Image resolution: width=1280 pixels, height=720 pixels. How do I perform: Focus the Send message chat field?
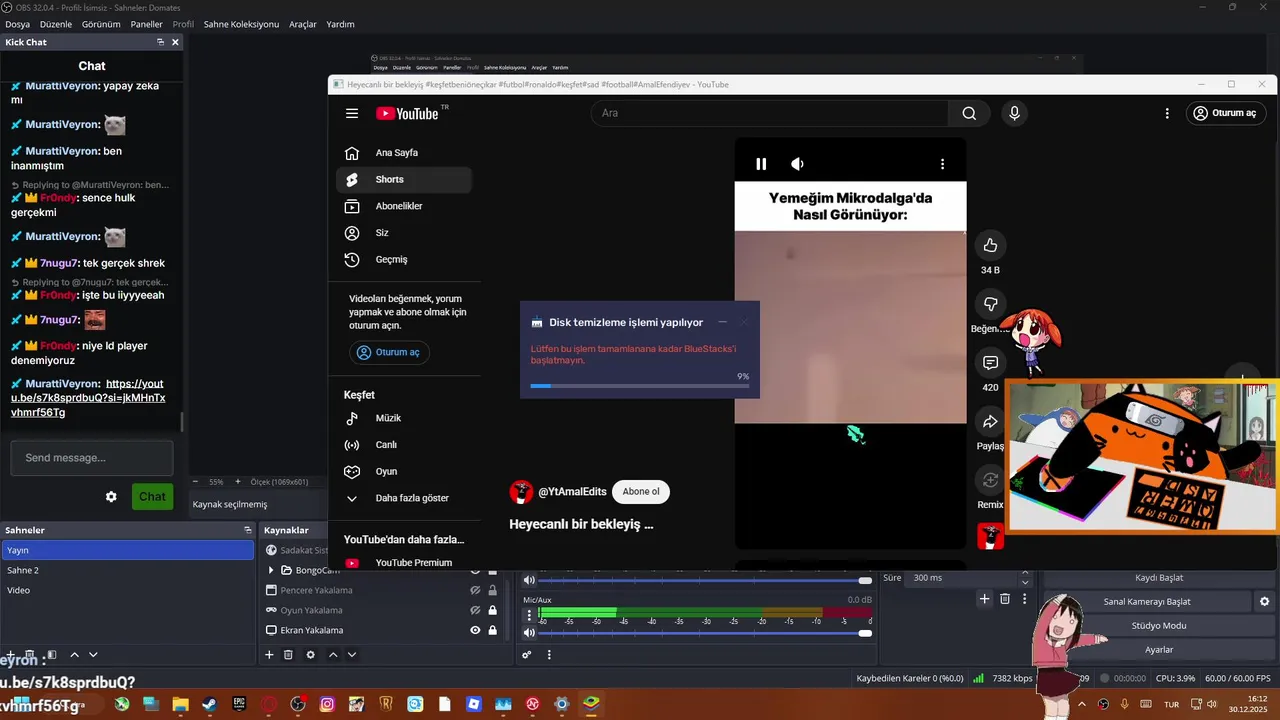[92, 458]
